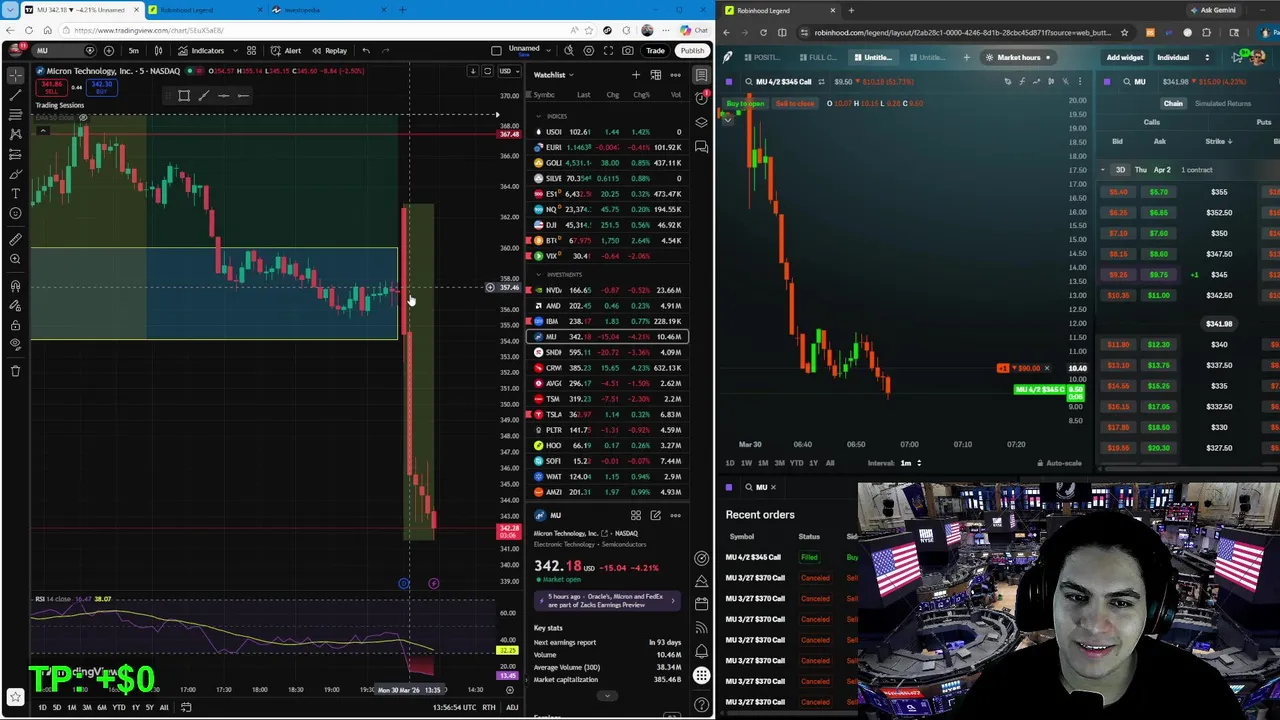Click the Market hours pill
Viewport: 1280px width, 720px height.
[x=1019, y=57]
